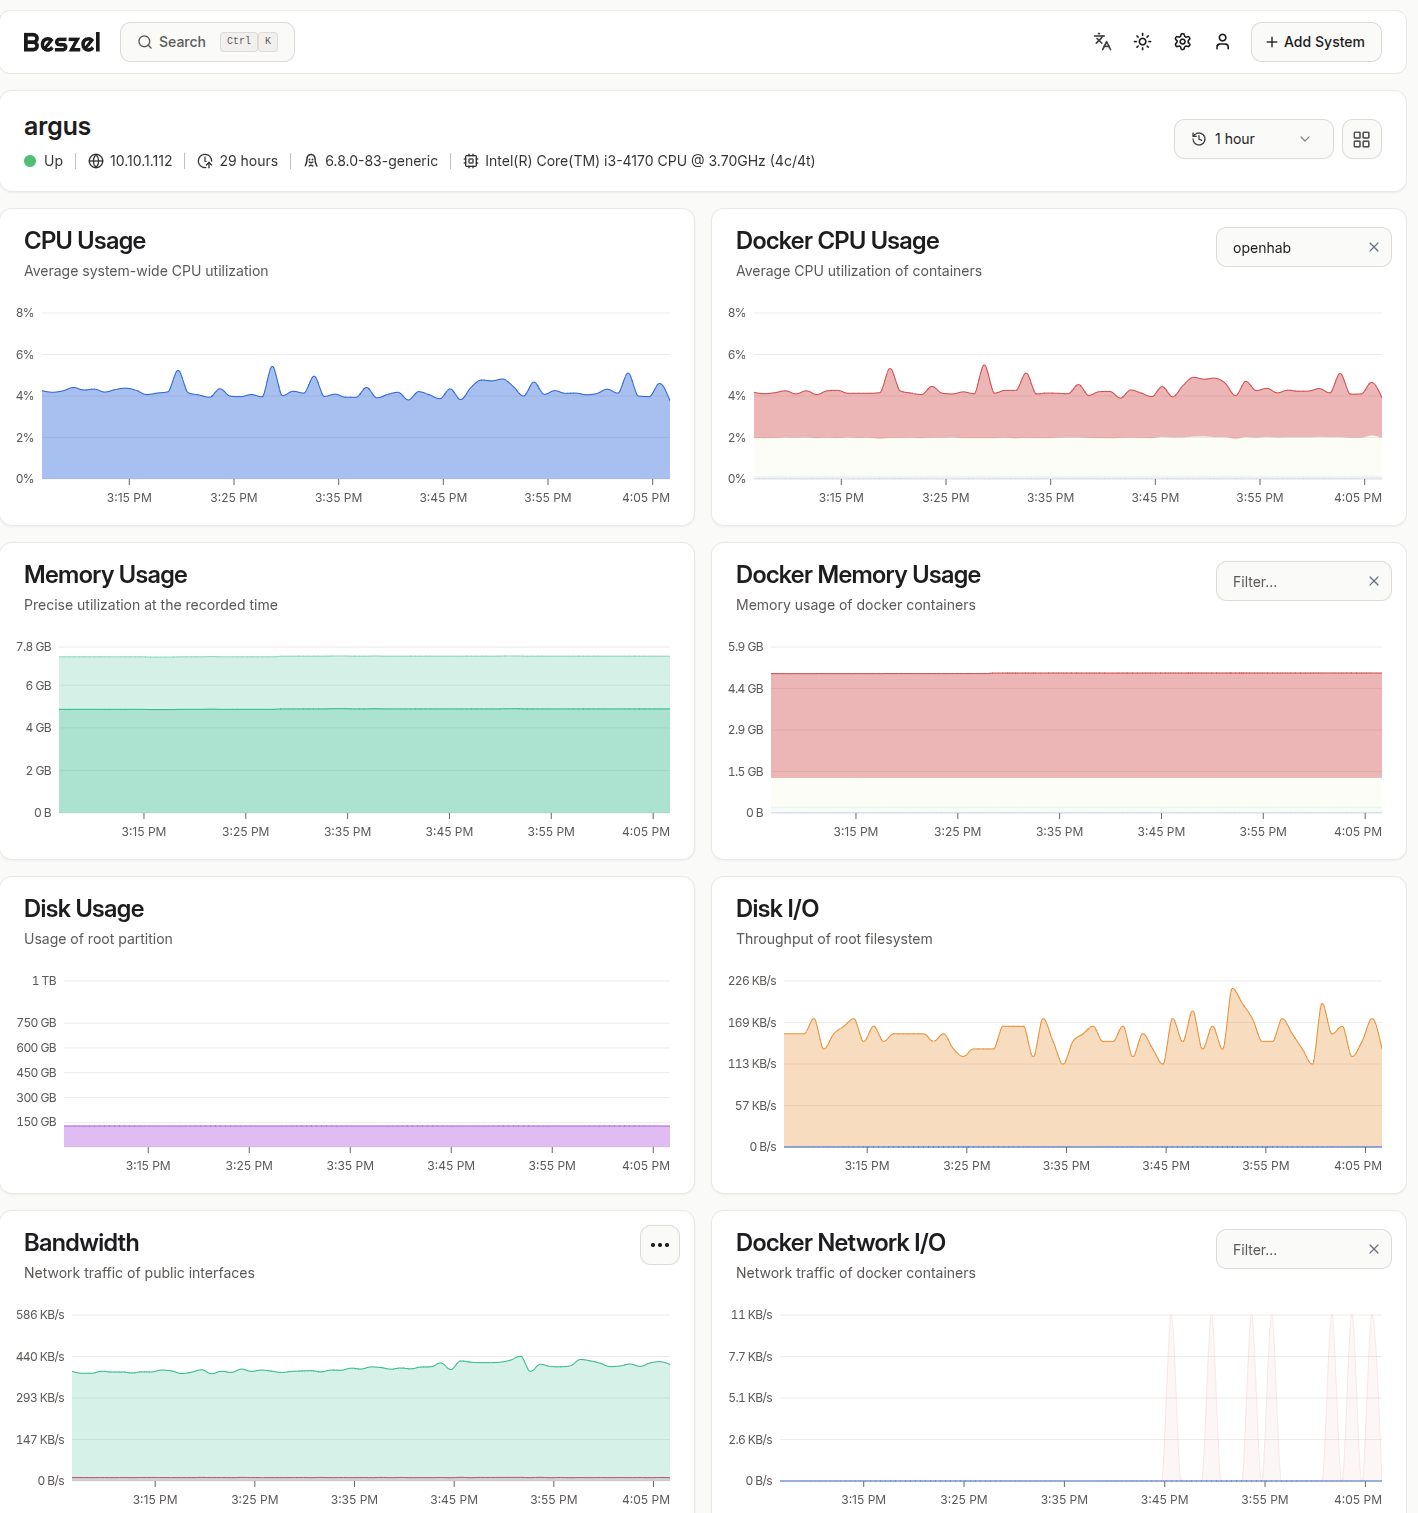
Task: Click the Add System button
Action: coord(1315,42)
